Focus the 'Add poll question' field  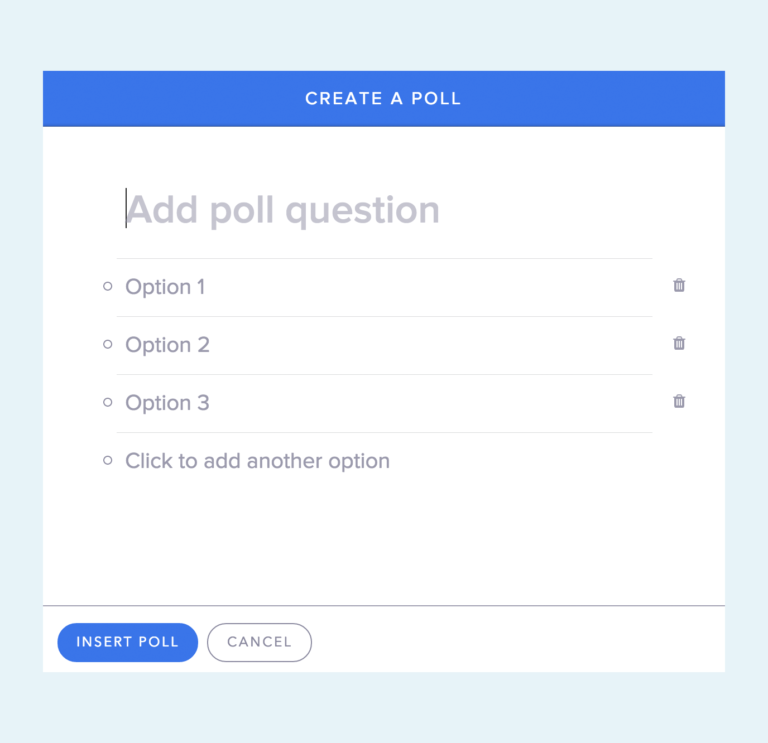coord(384,210)
